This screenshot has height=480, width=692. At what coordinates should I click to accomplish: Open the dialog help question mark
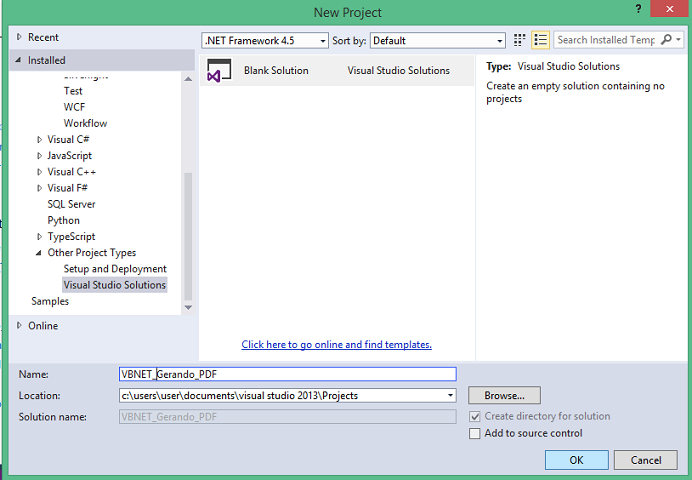pos(638,9)
